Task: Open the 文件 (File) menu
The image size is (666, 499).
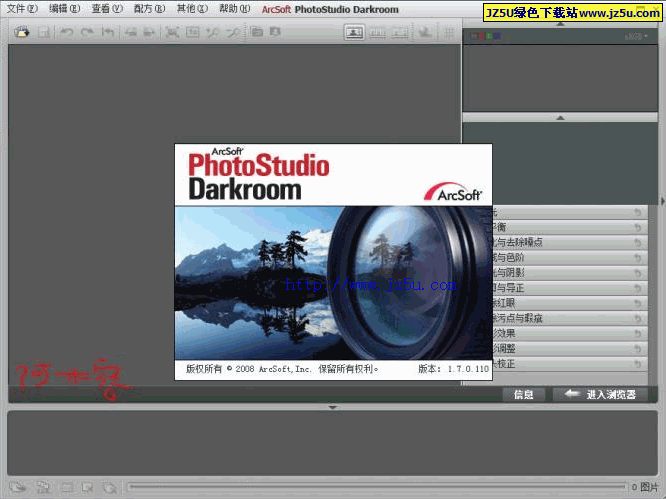Action: [22, 8]
